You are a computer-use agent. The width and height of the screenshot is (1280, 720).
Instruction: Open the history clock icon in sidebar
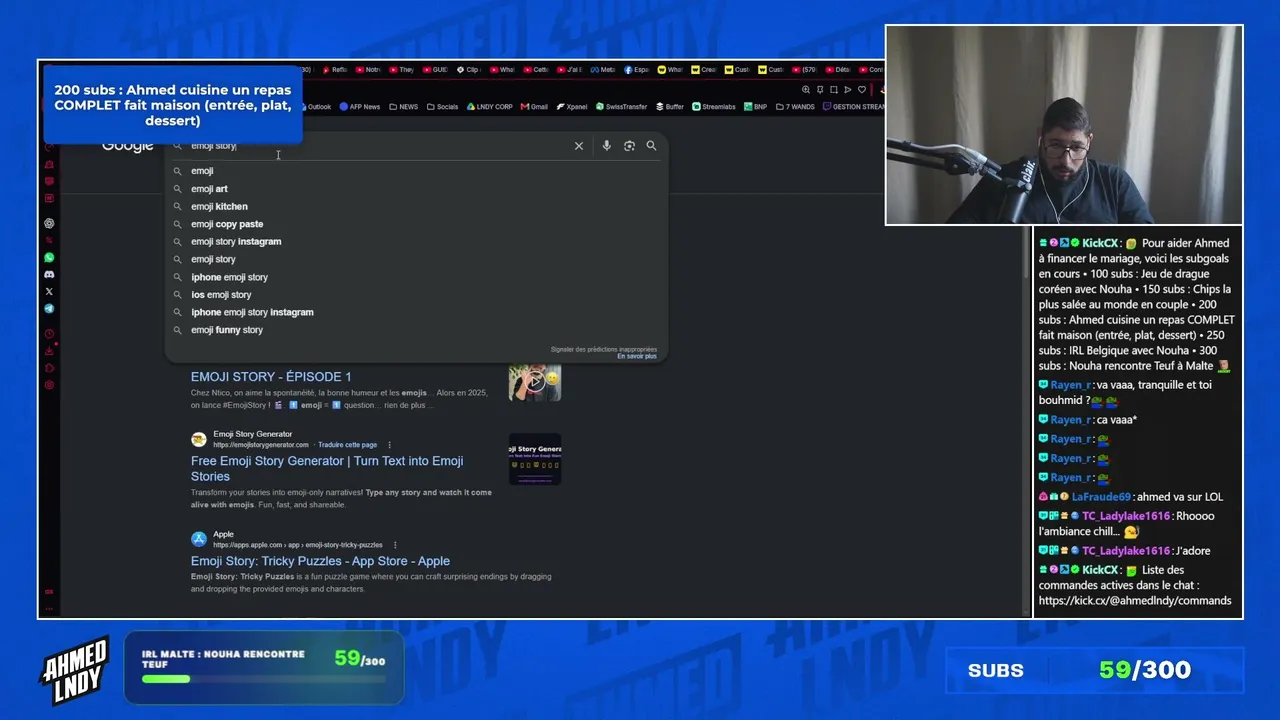(x=49, y=334)
